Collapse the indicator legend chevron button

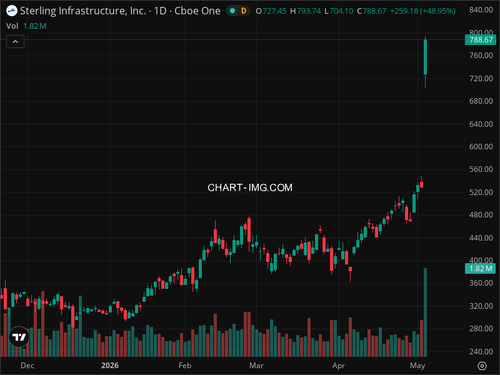click(15, 42)
